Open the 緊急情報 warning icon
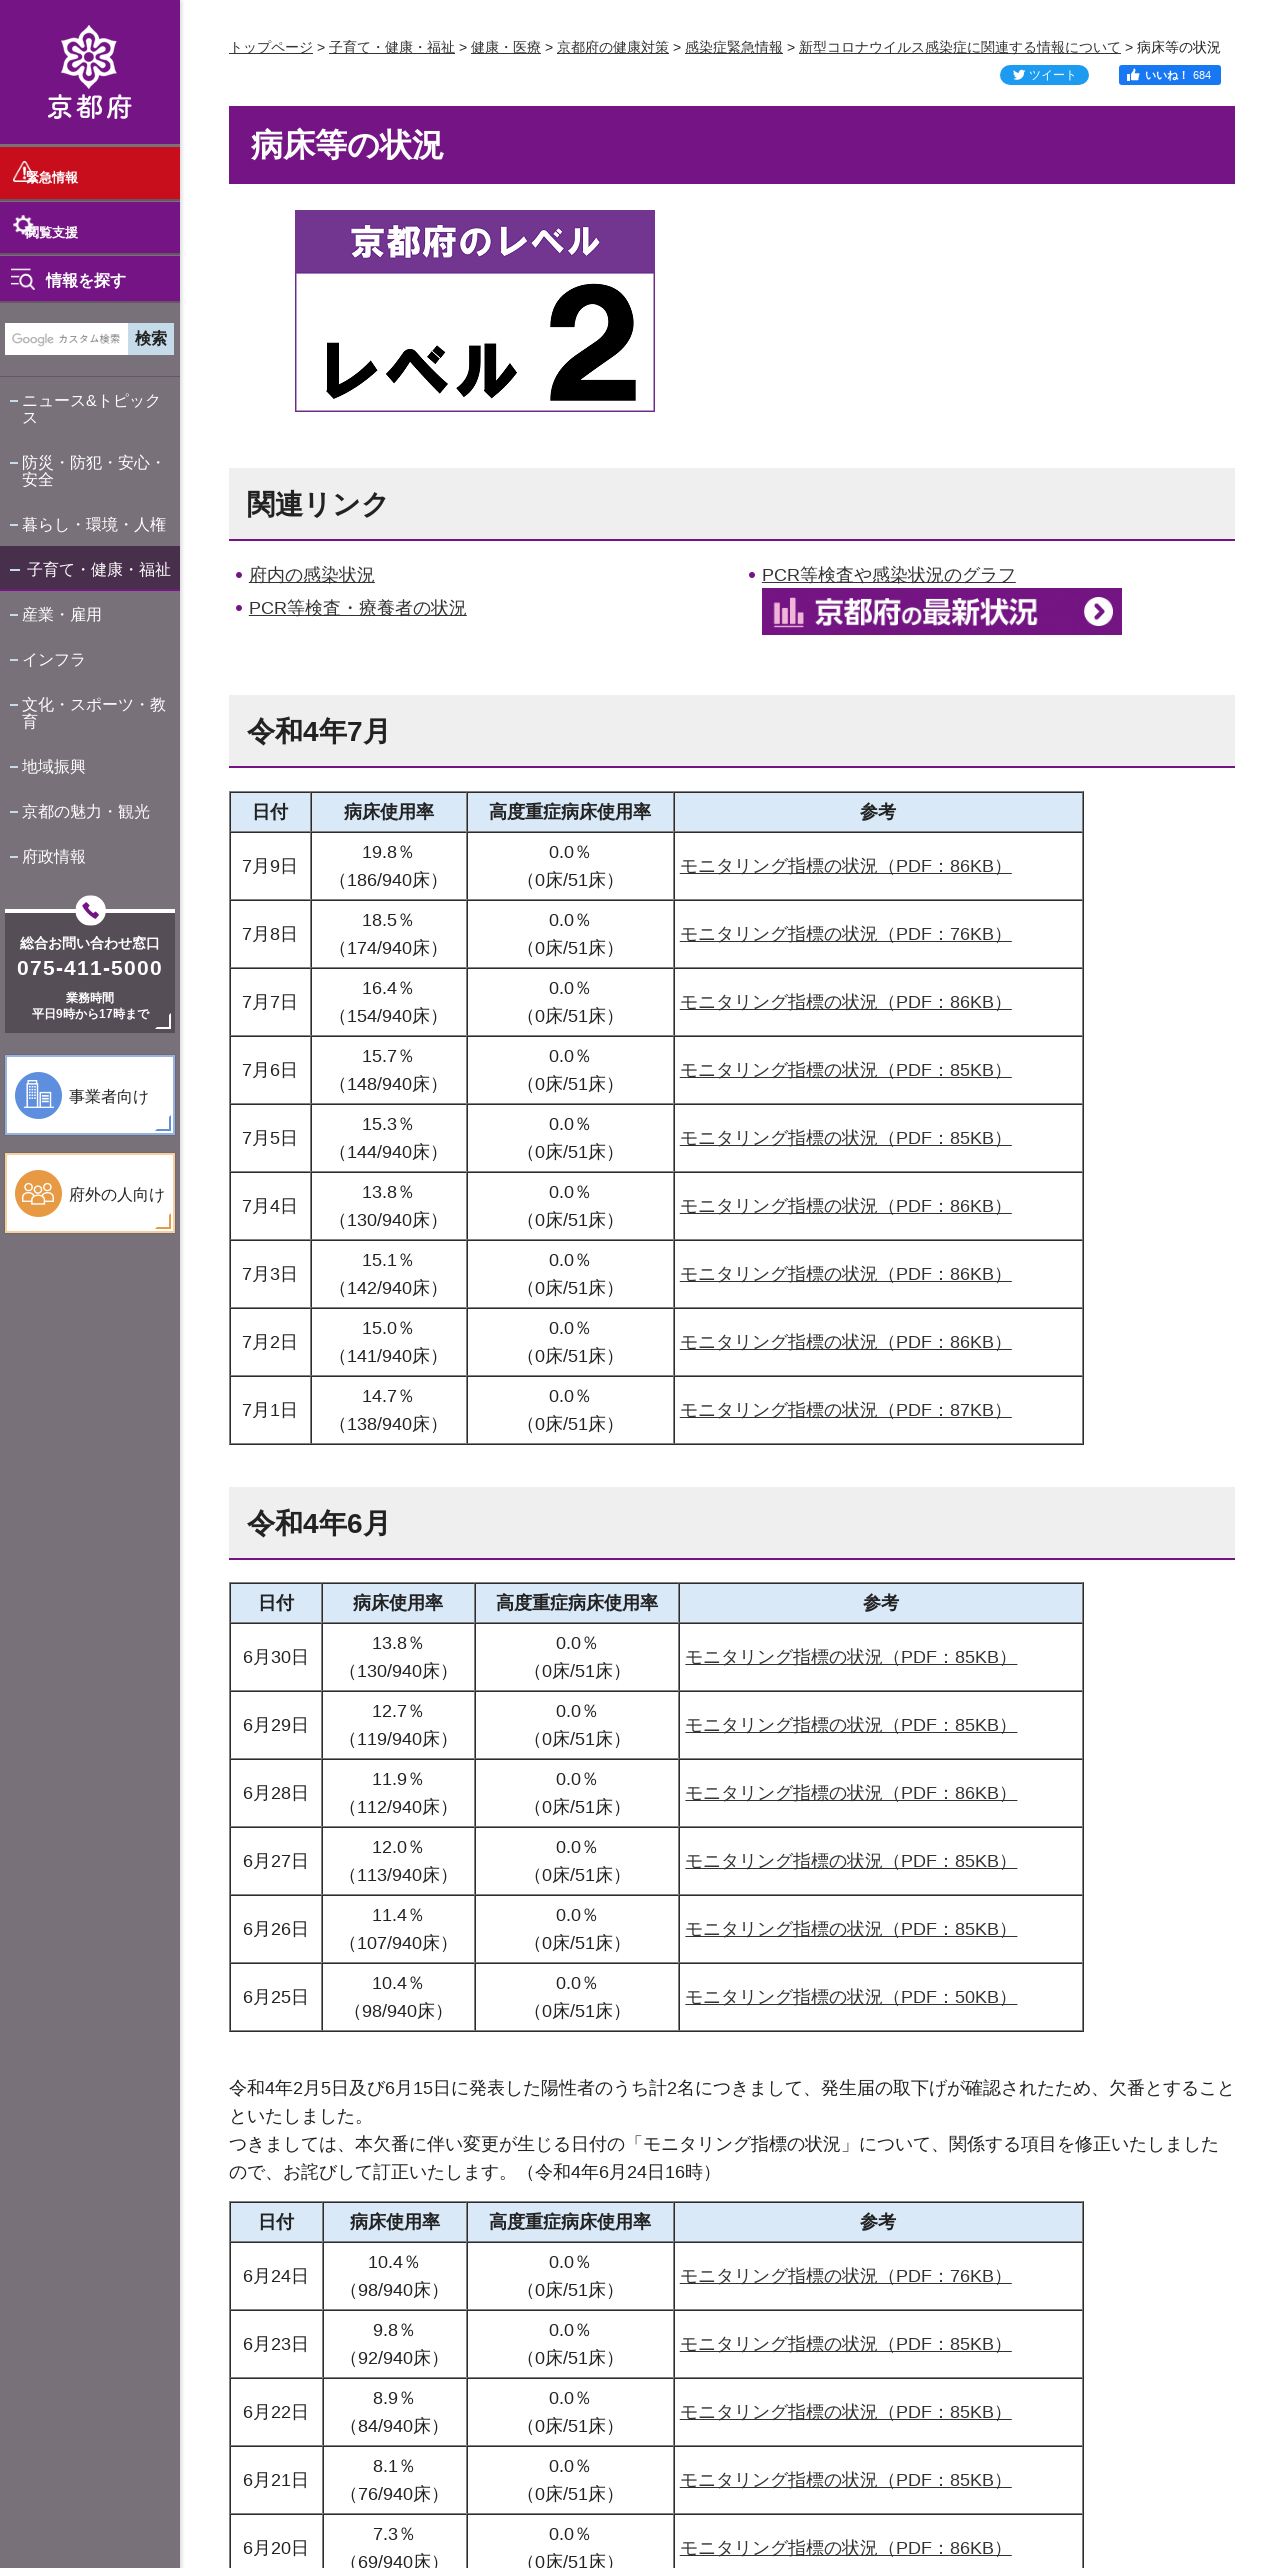The image size is (1284, 2568). click(x=22, y=172)
